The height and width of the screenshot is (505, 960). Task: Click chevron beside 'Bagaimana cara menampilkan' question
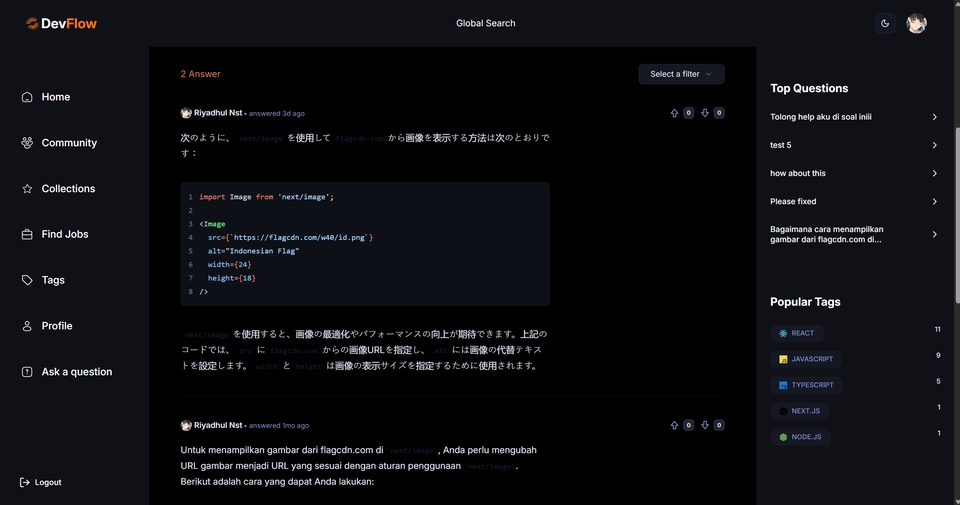934,234
